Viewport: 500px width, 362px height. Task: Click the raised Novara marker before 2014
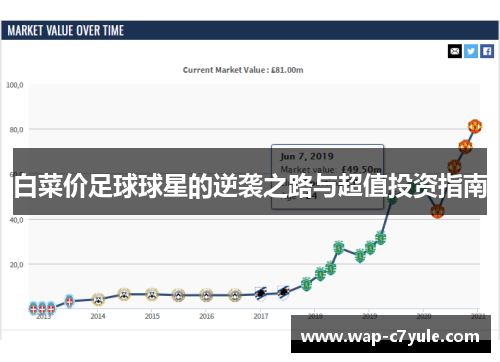pyautogui.click(x=69, y=301)
